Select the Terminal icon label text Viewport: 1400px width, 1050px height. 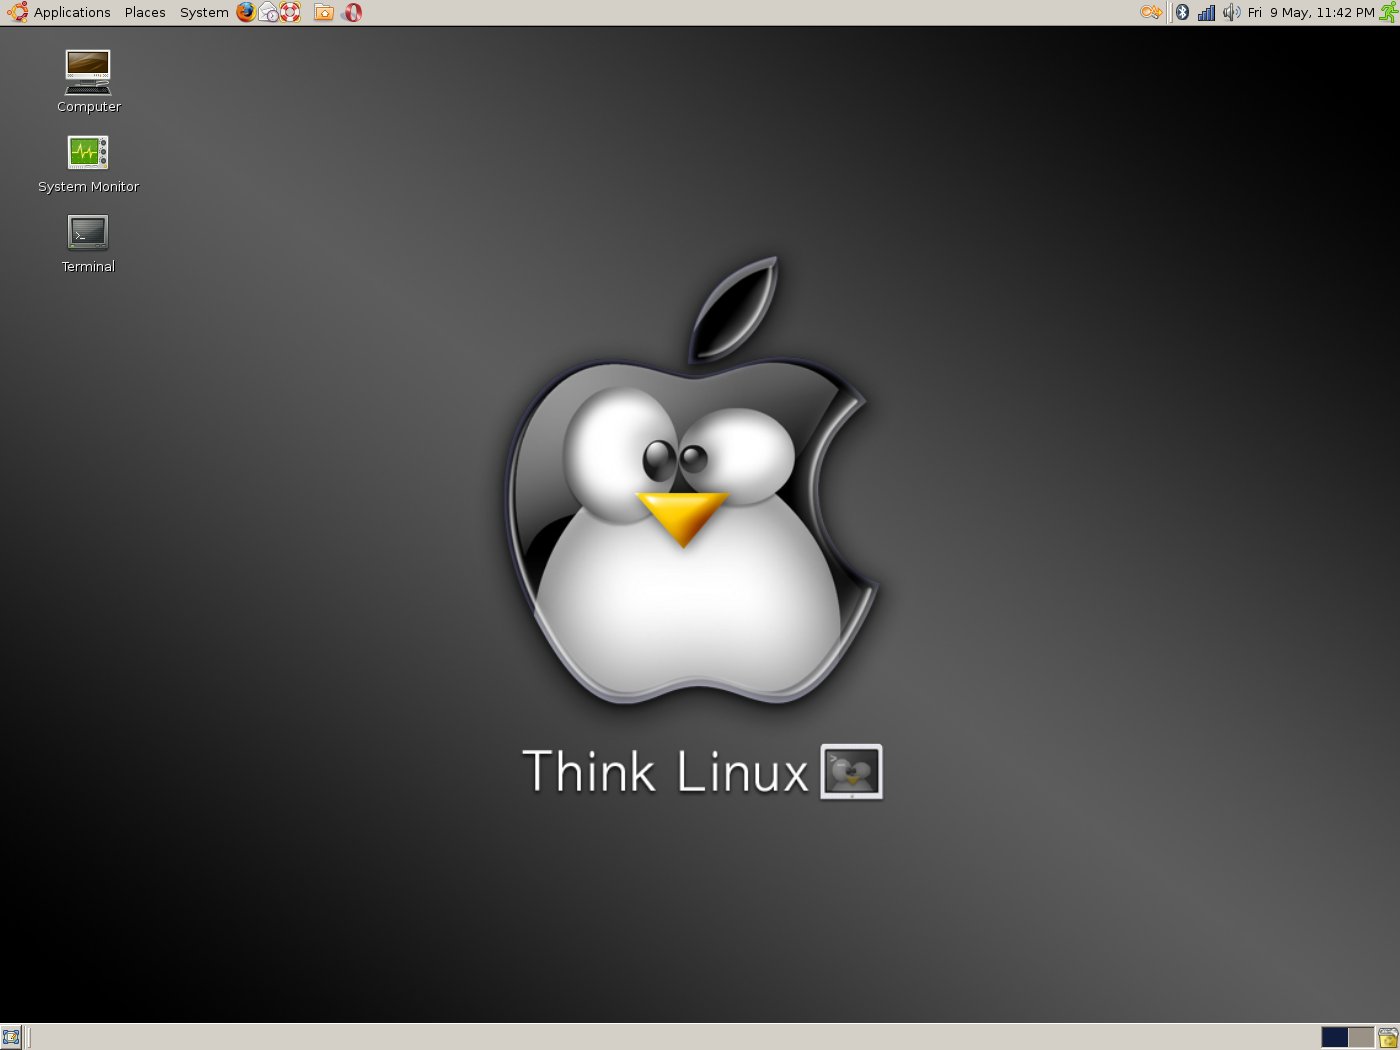[x=88, y=267]
